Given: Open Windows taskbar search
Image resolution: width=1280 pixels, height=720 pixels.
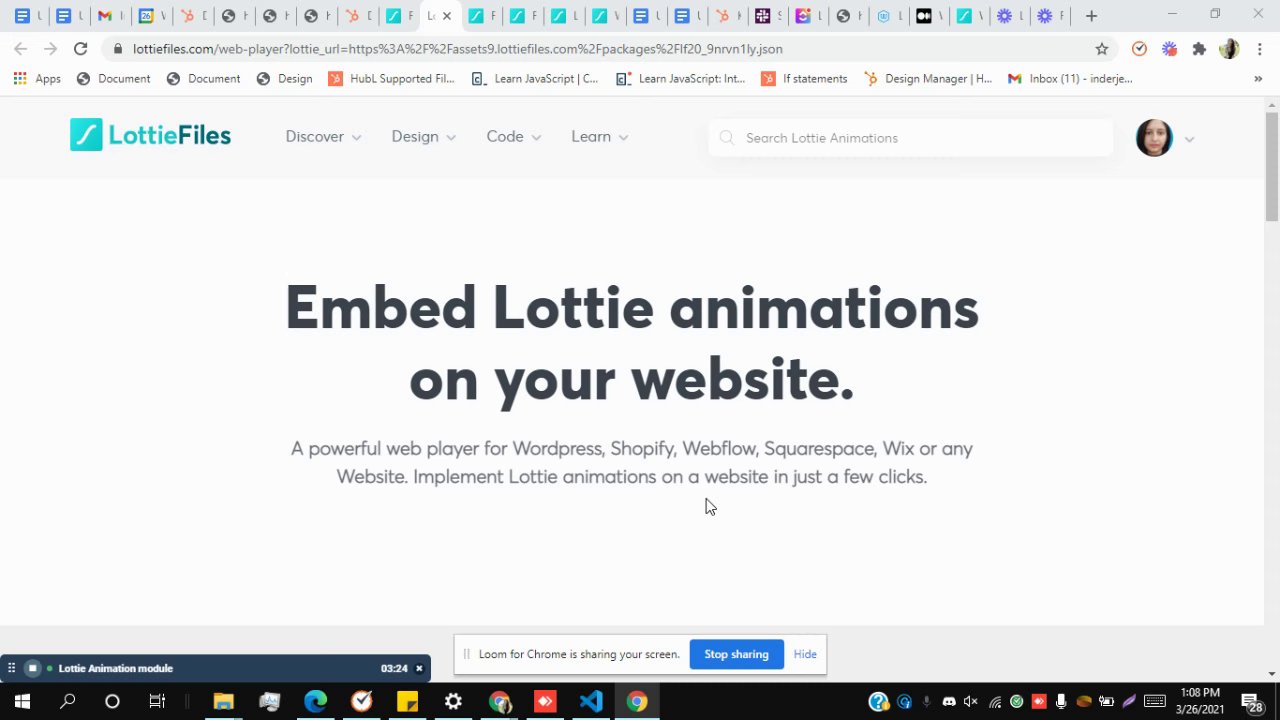Looking at the screenshot, I should [67, 701].
